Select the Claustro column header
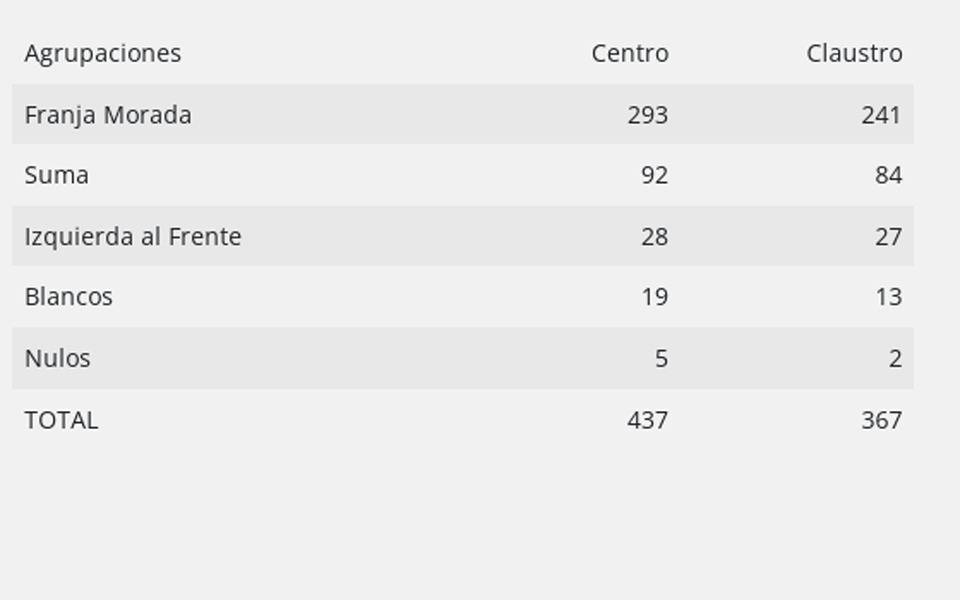The height and width of the screenshot is (600, 960). point(854,53)
